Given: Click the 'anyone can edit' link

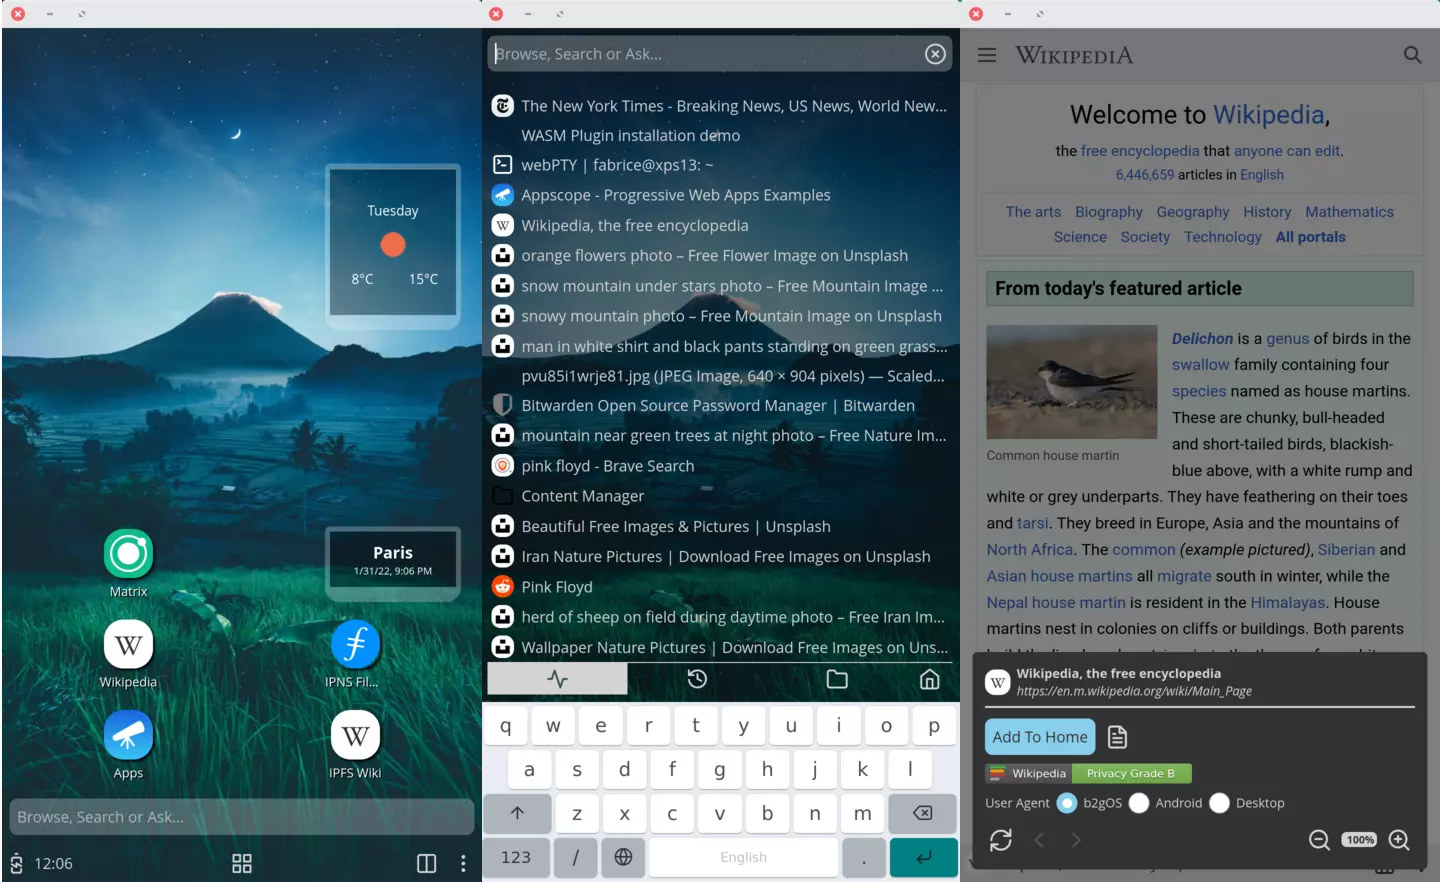Looking at the screenshot, I should click(x=1287, y=151).
